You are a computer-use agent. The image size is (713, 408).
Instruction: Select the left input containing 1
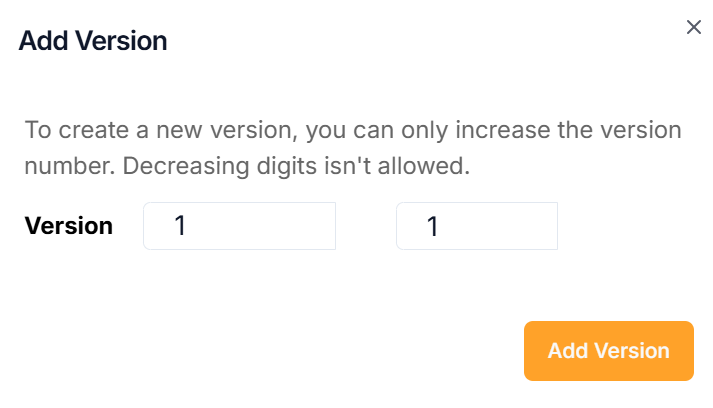[239, 226]
